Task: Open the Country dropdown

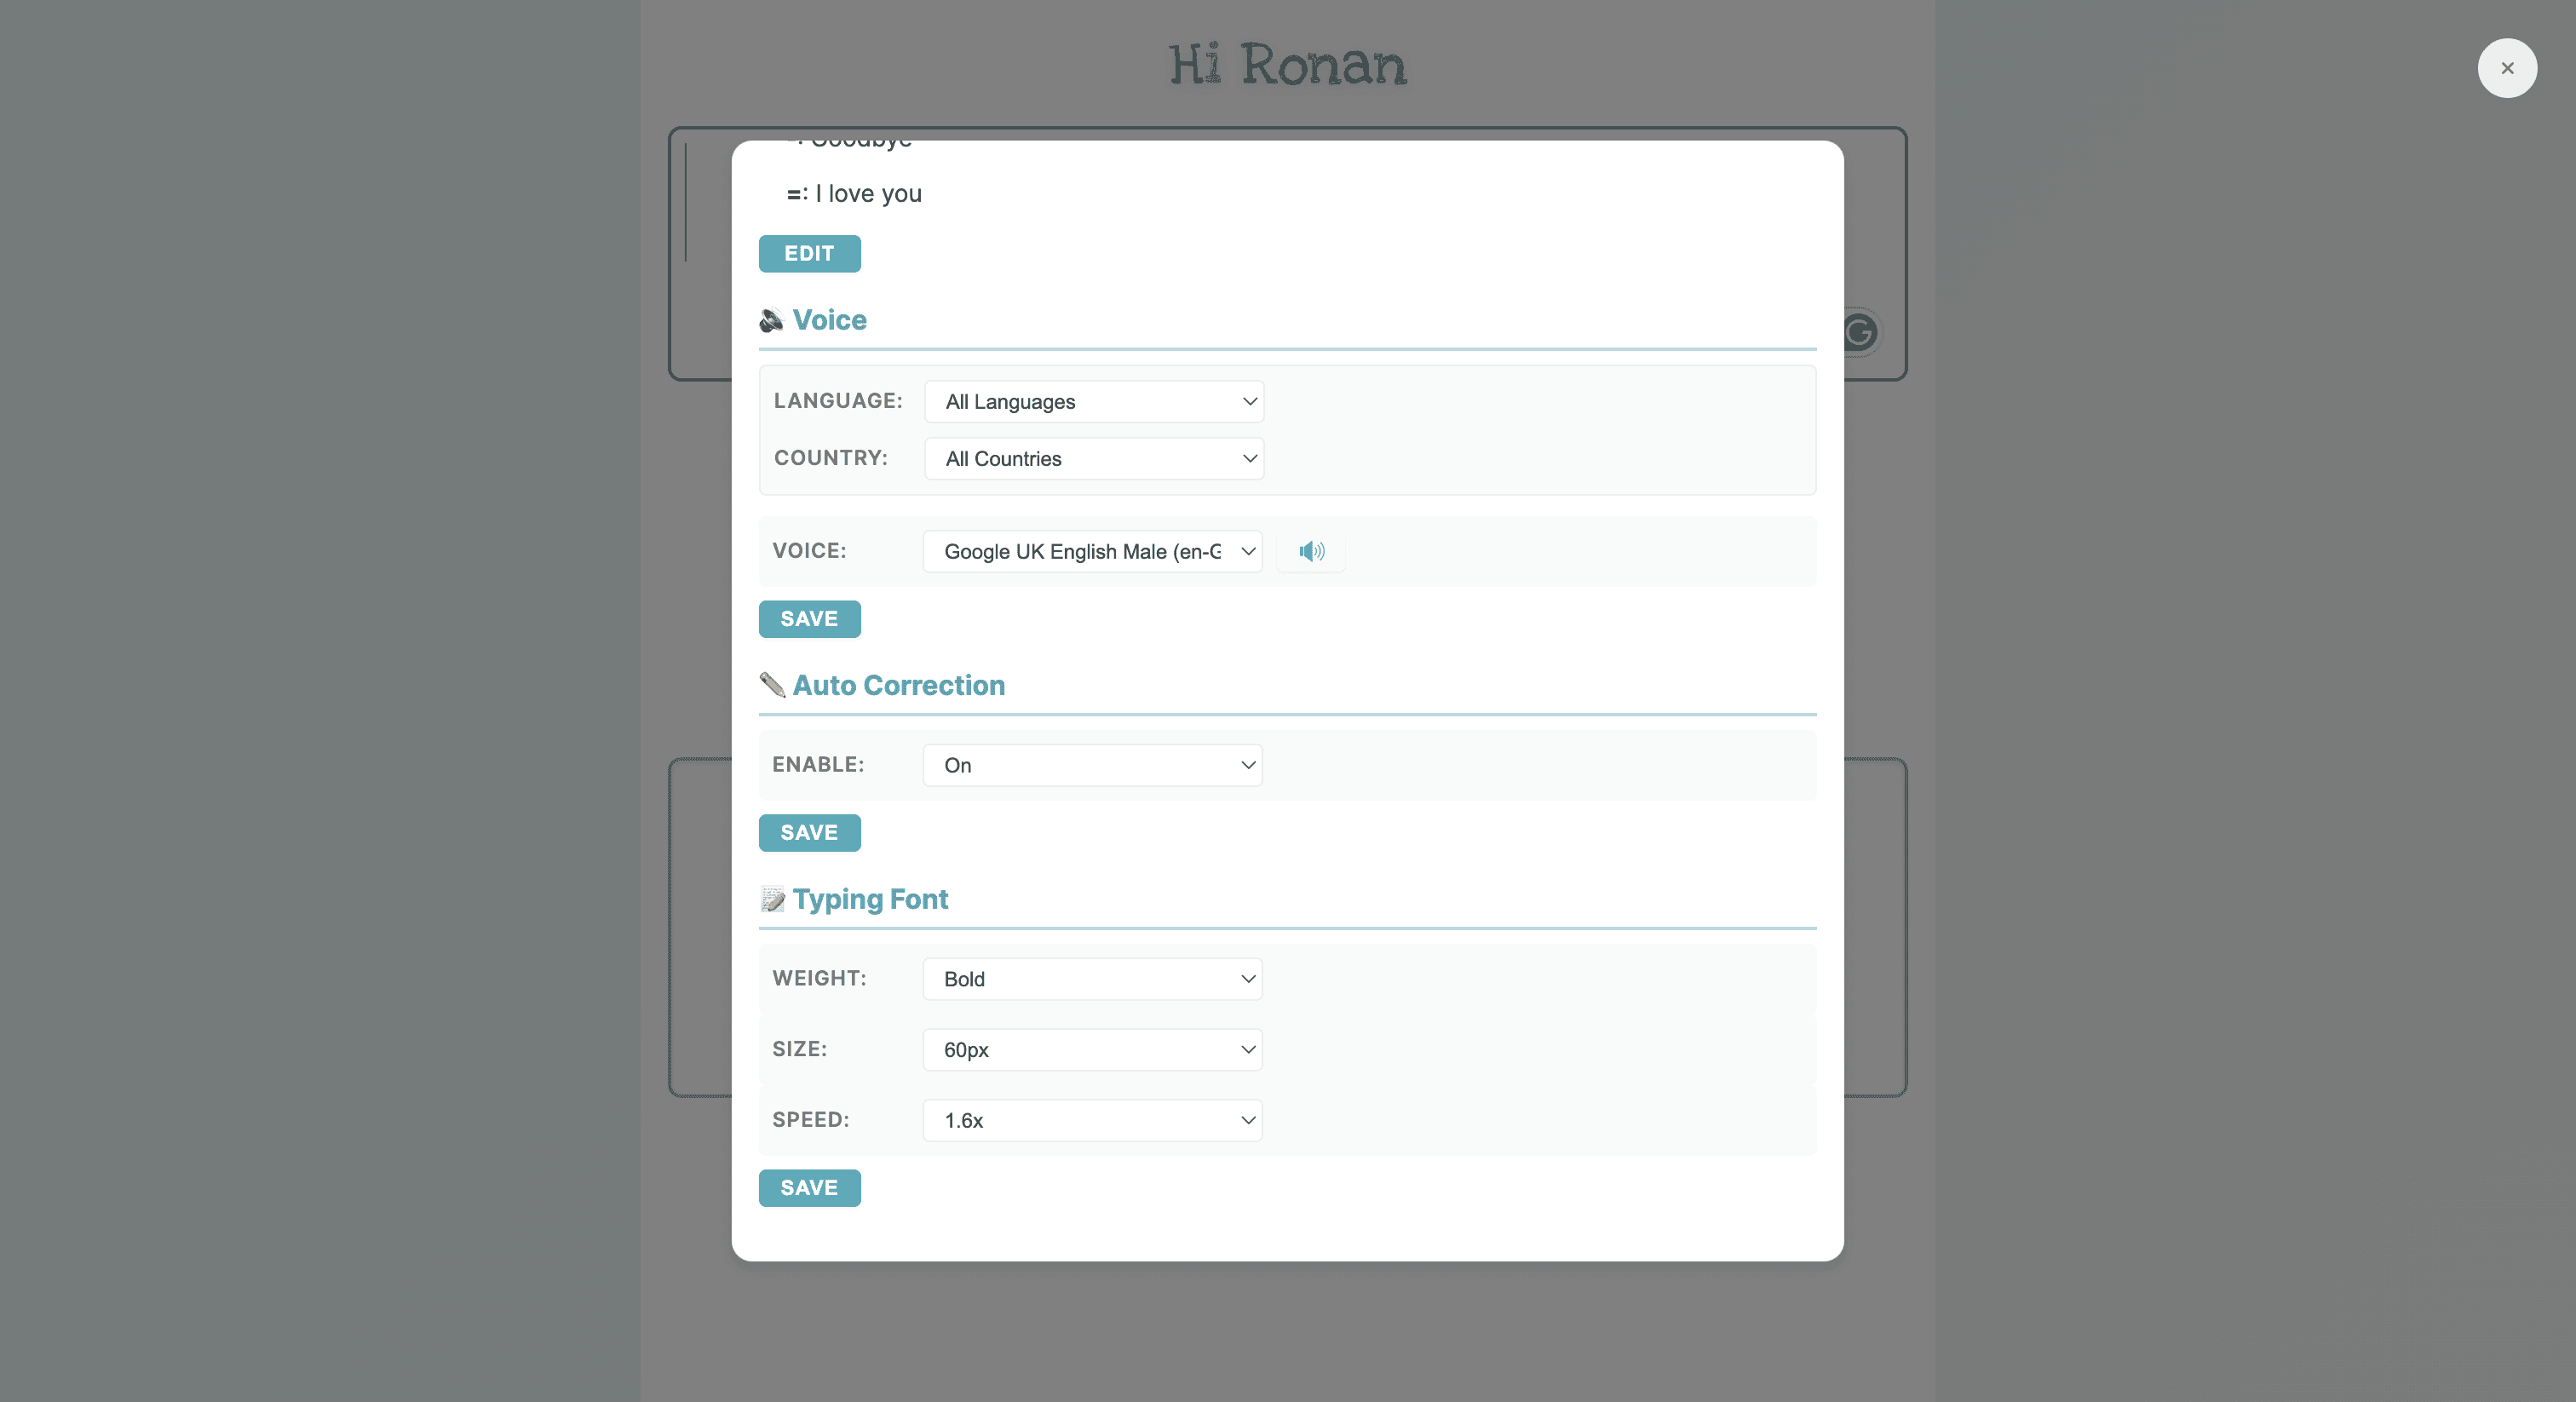Action: click(1094, 459)
